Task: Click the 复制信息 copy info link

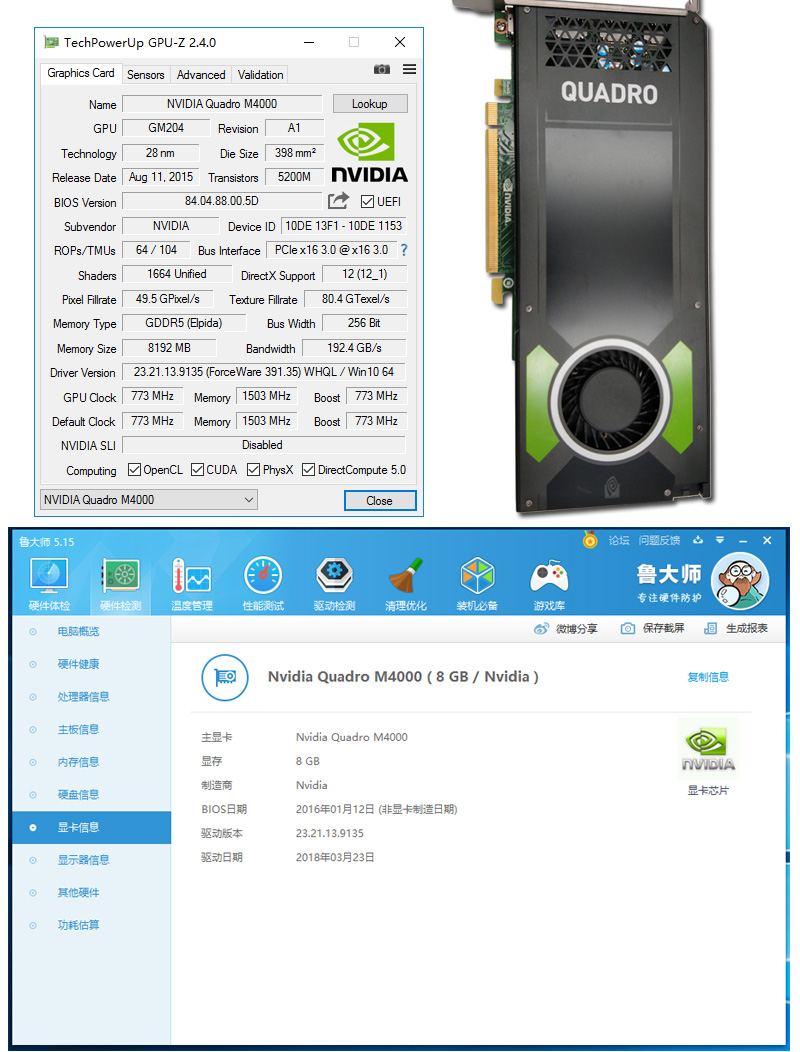Action: pyautogui.click(x=708, y=677)
